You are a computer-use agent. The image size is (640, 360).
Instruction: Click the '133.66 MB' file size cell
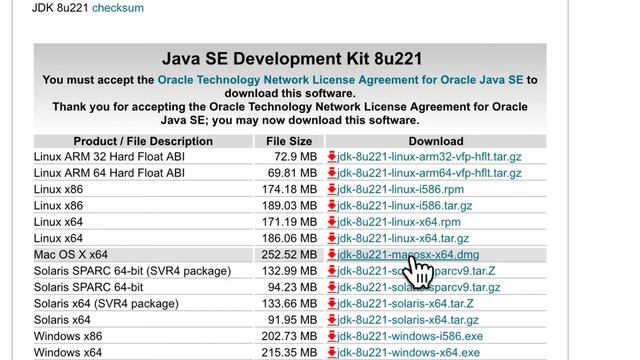click(289, 304)
